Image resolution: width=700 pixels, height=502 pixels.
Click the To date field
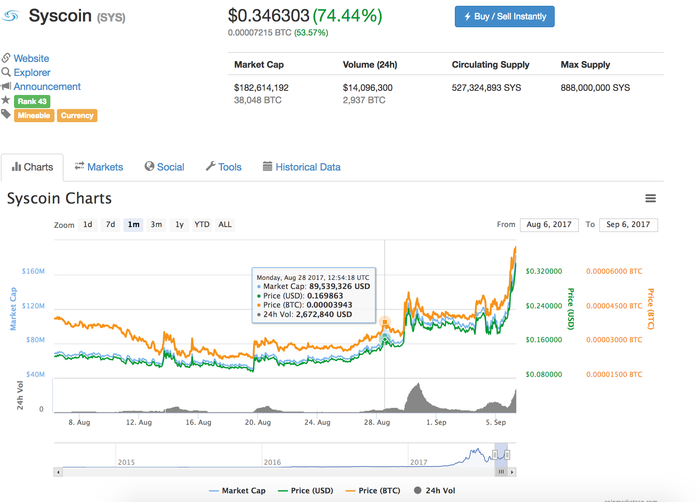628,225
